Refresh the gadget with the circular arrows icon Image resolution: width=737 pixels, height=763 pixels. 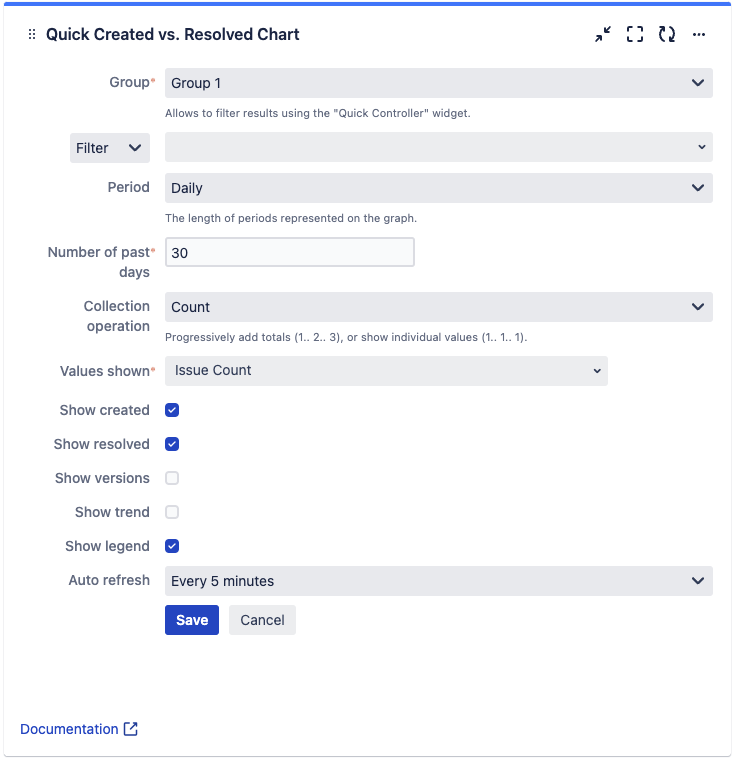[x=667, y=34]
